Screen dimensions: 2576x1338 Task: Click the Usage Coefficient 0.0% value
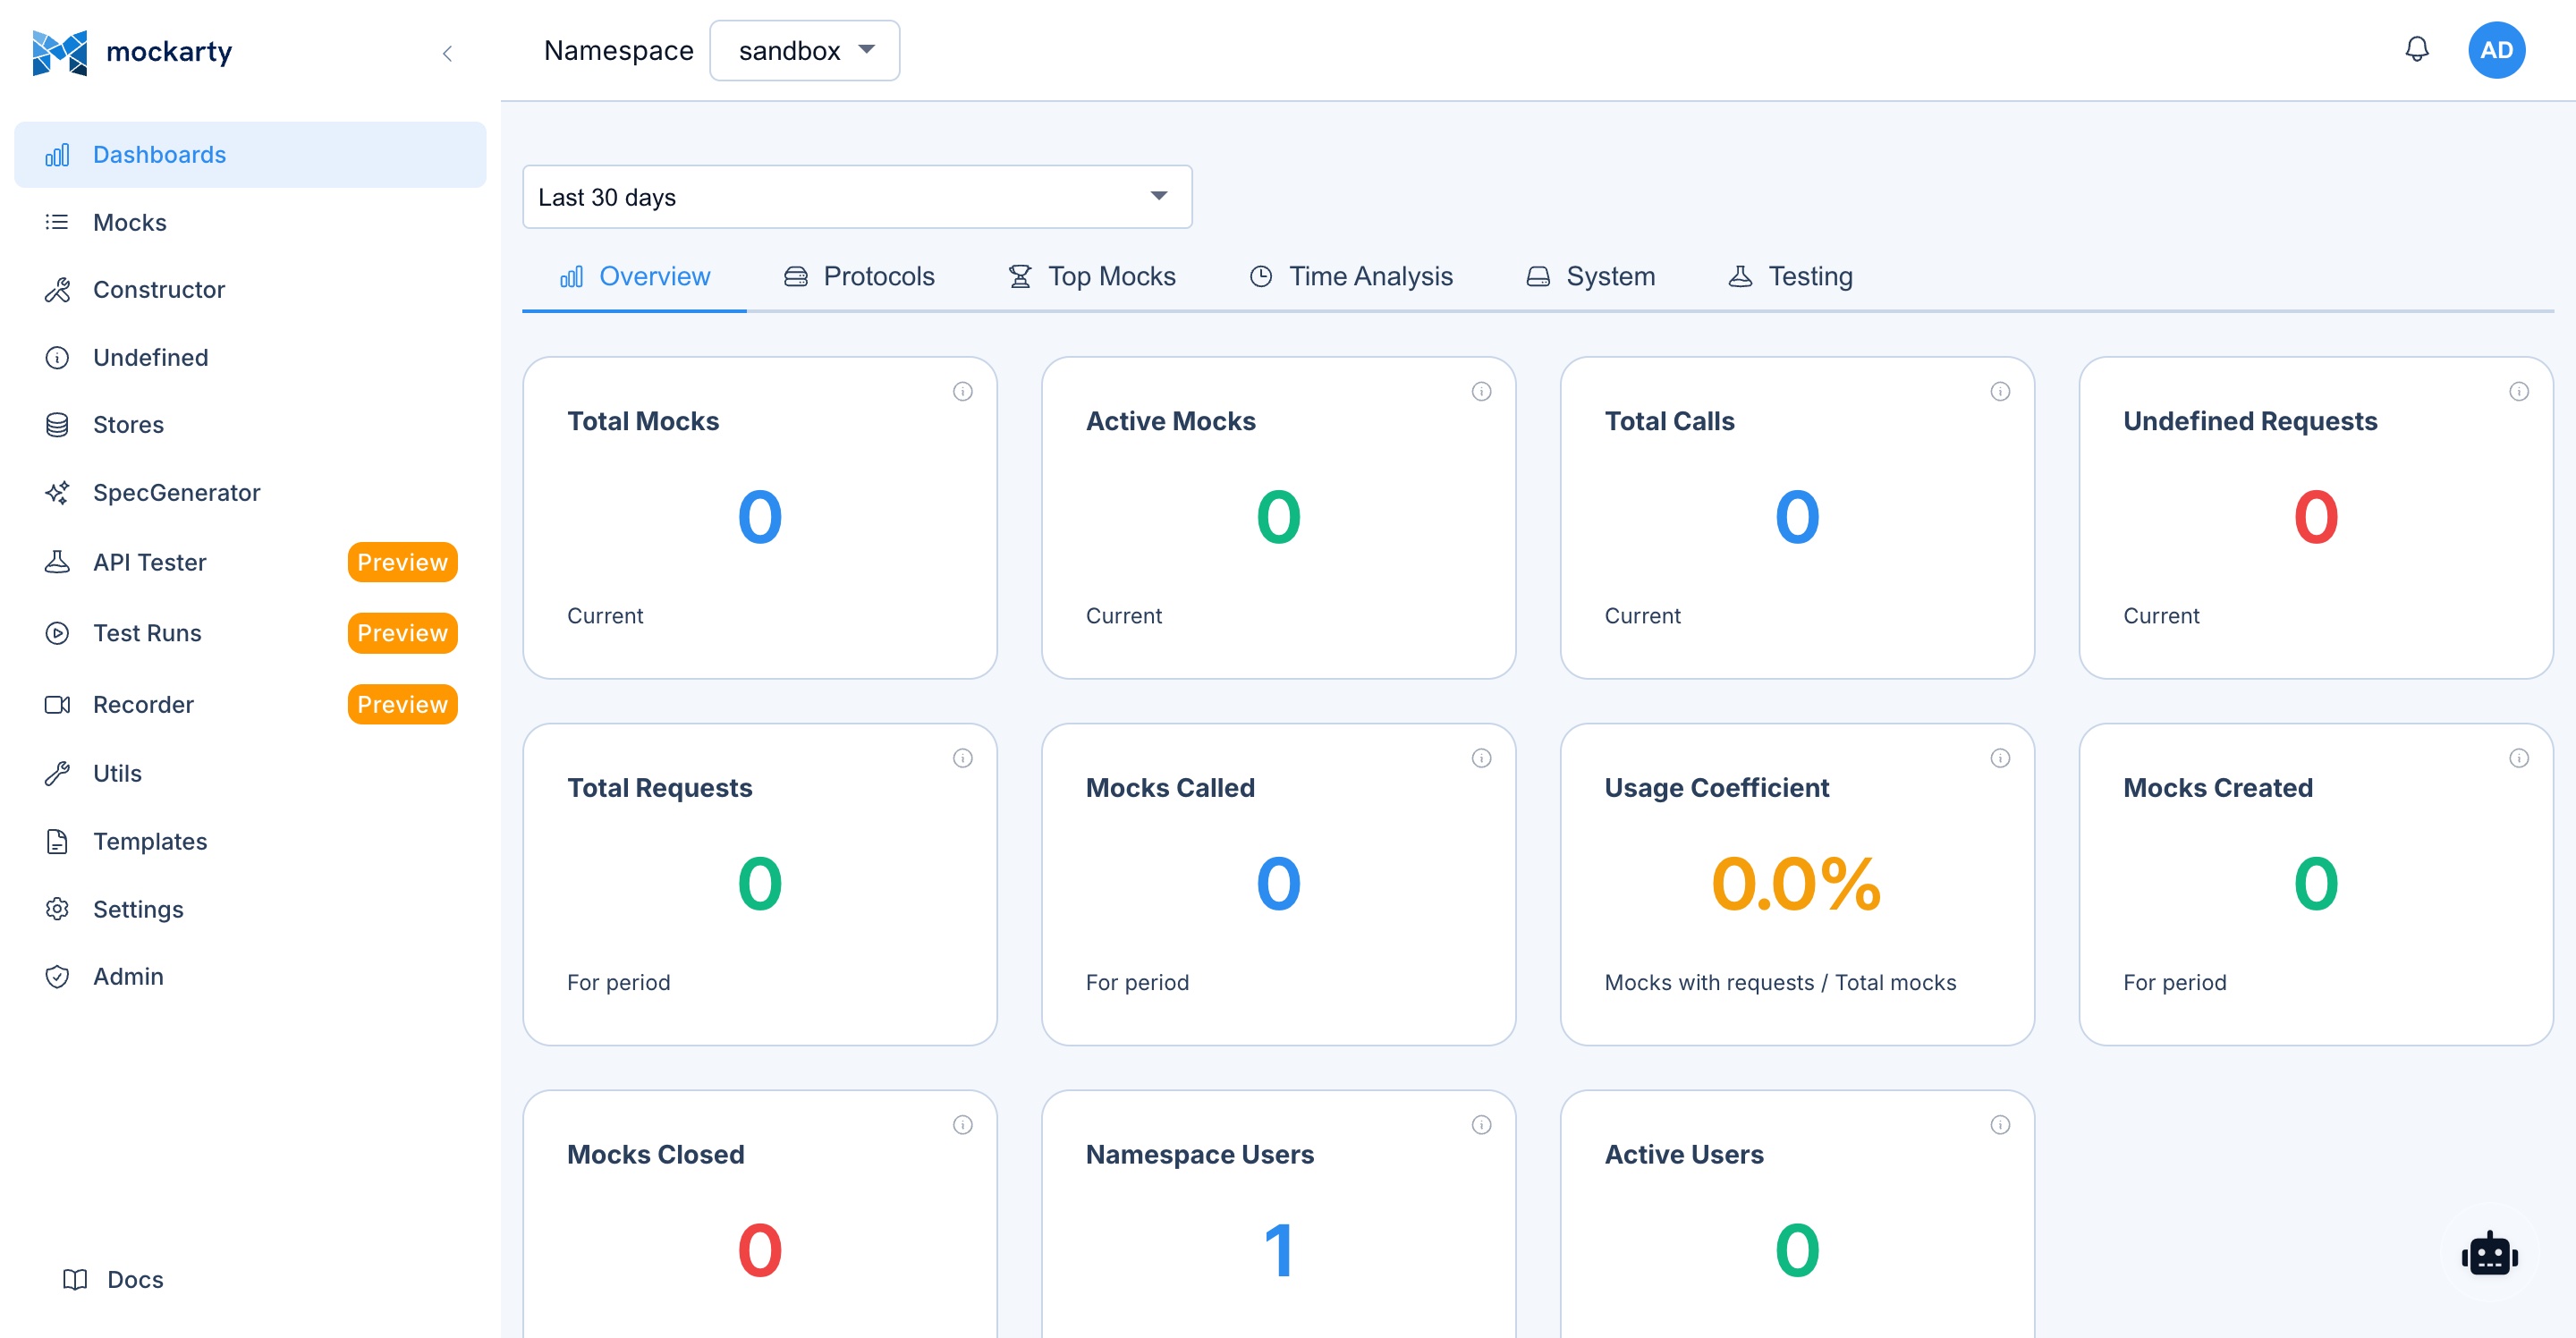coord(1796,884)
